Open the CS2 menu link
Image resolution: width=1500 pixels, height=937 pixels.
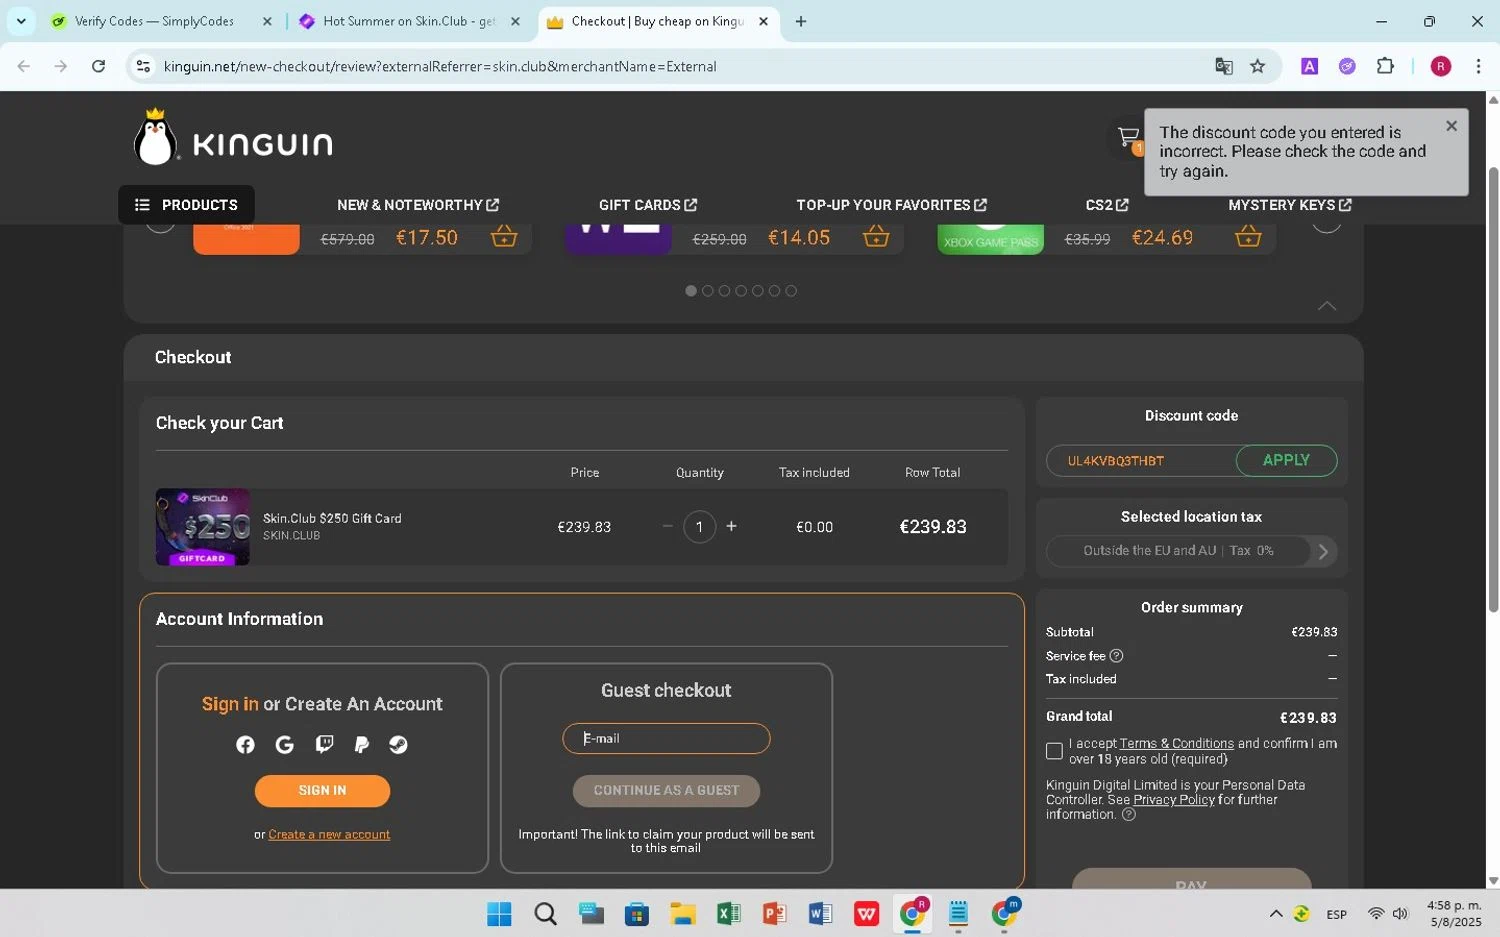click(1107, 205)
